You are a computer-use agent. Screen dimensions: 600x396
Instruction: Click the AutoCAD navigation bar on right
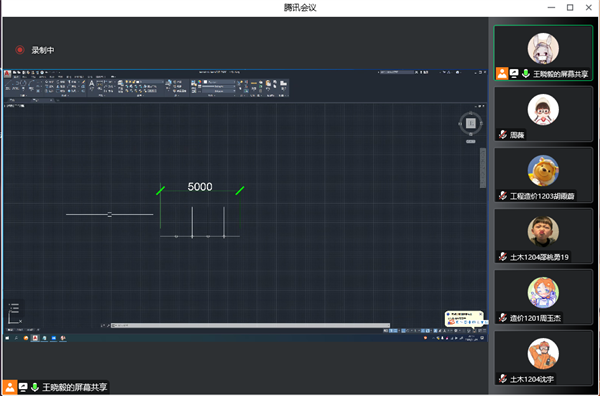pyautogui.click(x=483, y=168)
